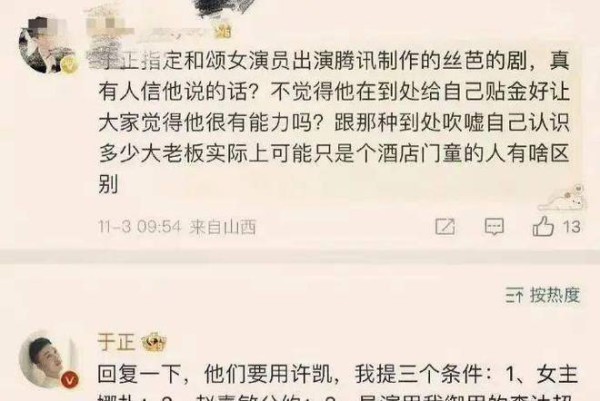Open the blurred poster's avatar
600x401 pixels.
coord(47,45)
